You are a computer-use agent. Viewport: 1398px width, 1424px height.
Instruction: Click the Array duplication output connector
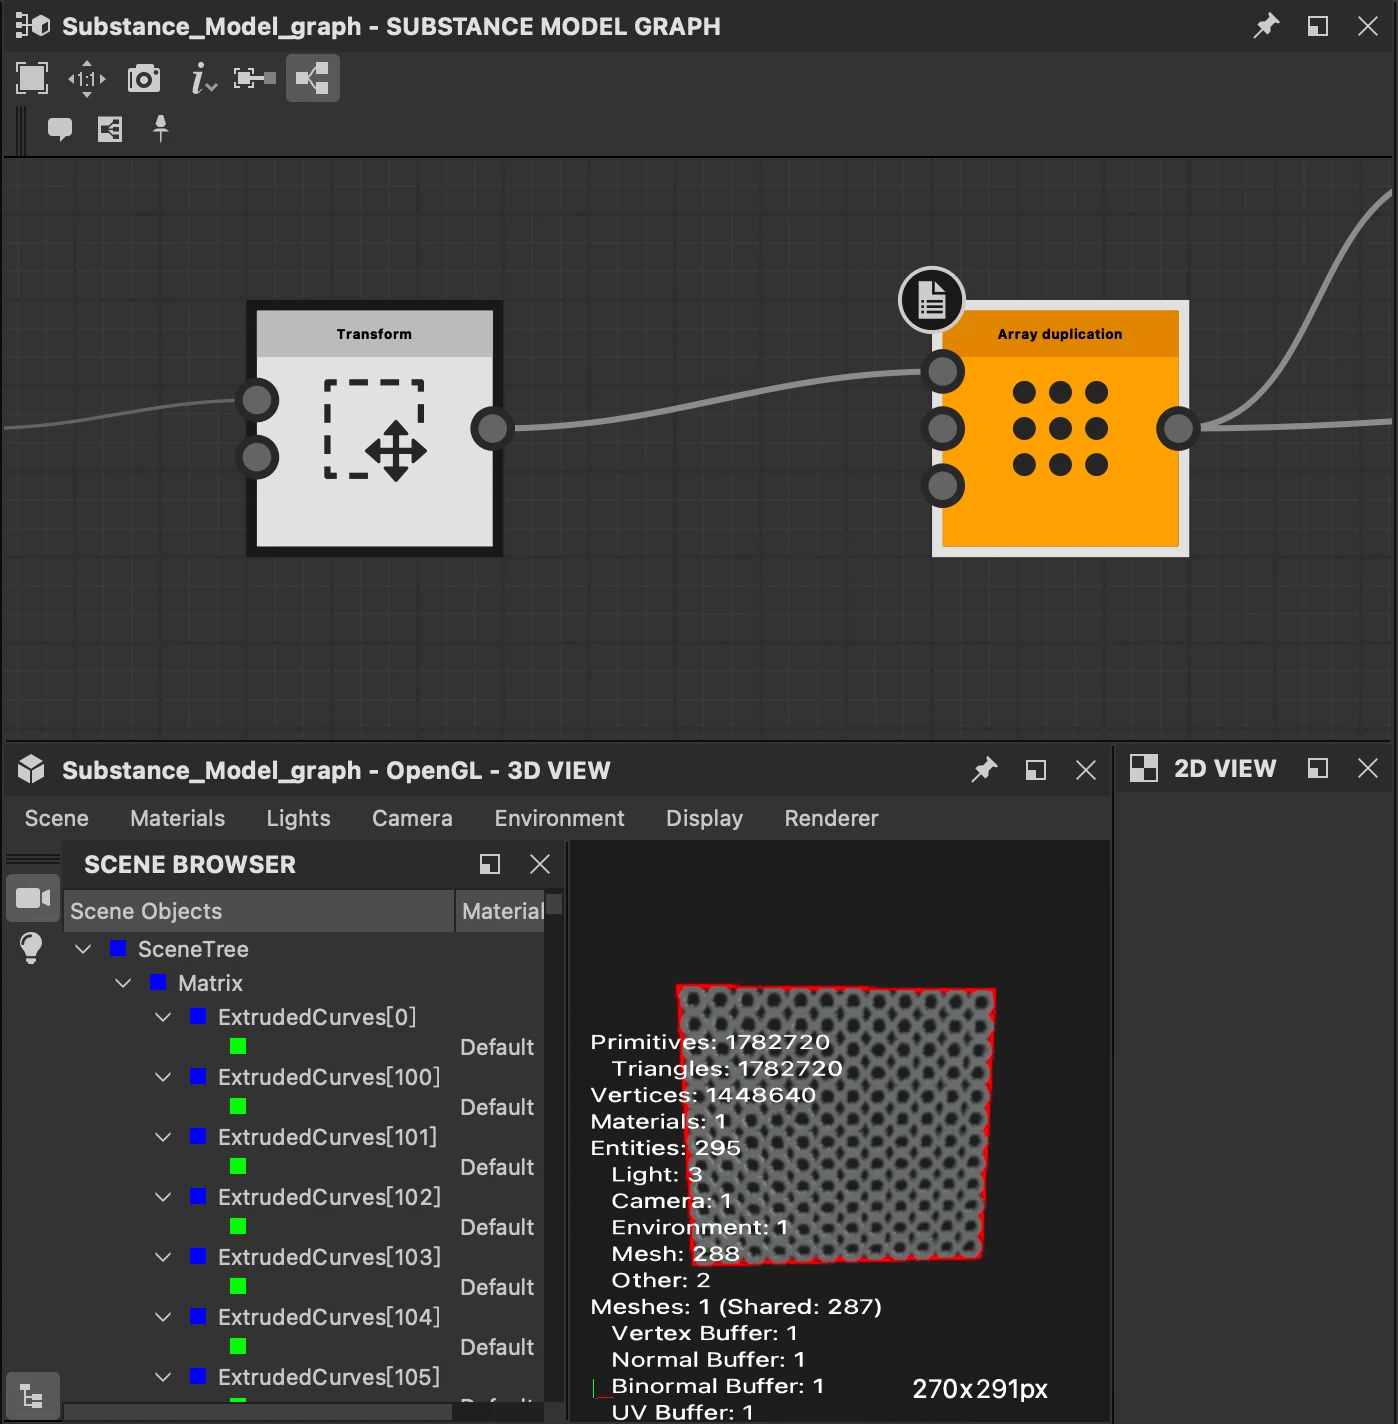[x=1178, y=429]
